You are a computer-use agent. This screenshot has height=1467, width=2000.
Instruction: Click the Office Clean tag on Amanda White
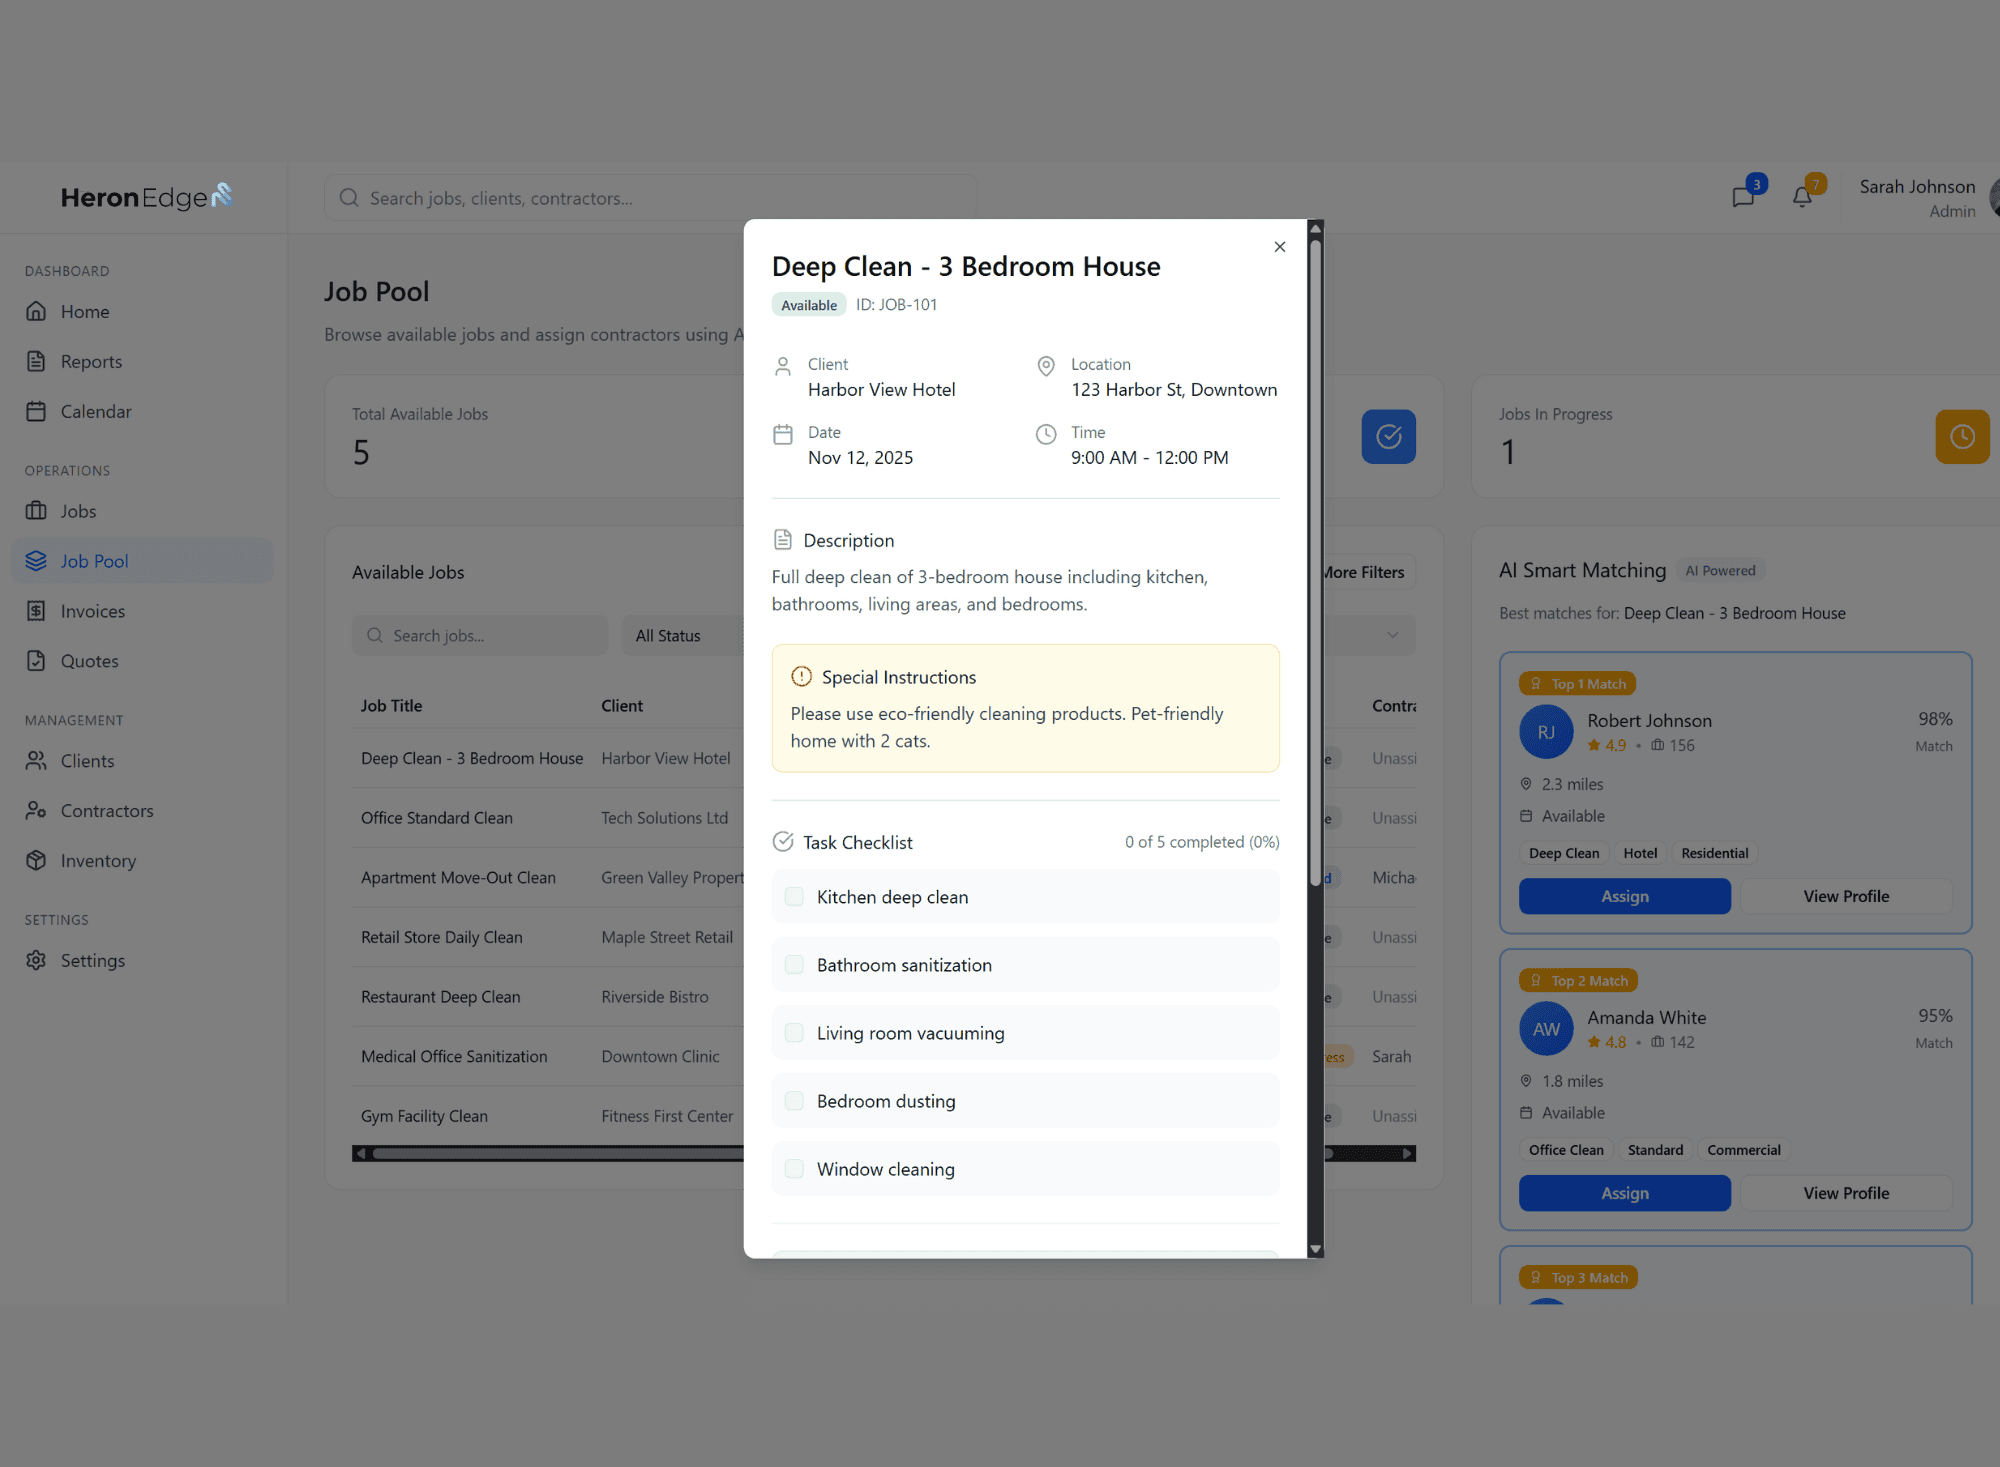(1566, 1150)
